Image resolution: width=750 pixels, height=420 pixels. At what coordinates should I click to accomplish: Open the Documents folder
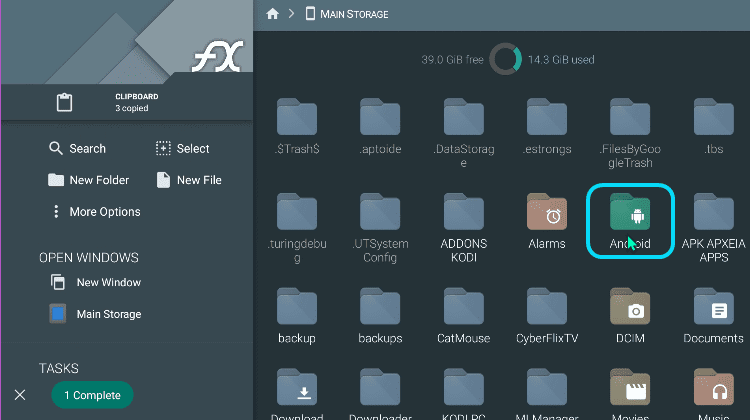pyautogui.click(x=714, y=316)
